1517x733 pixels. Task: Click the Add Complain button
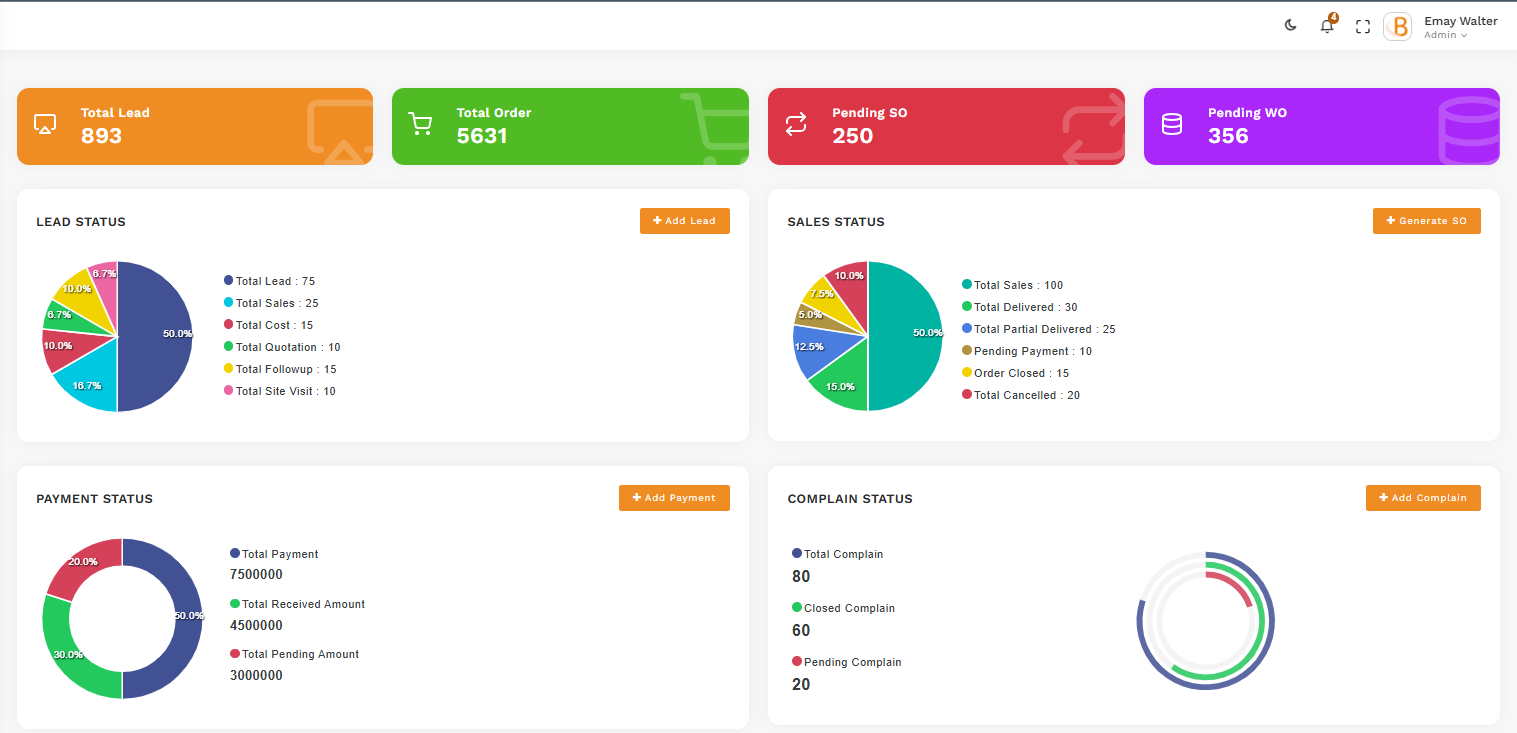click(x=1422, y=498)
